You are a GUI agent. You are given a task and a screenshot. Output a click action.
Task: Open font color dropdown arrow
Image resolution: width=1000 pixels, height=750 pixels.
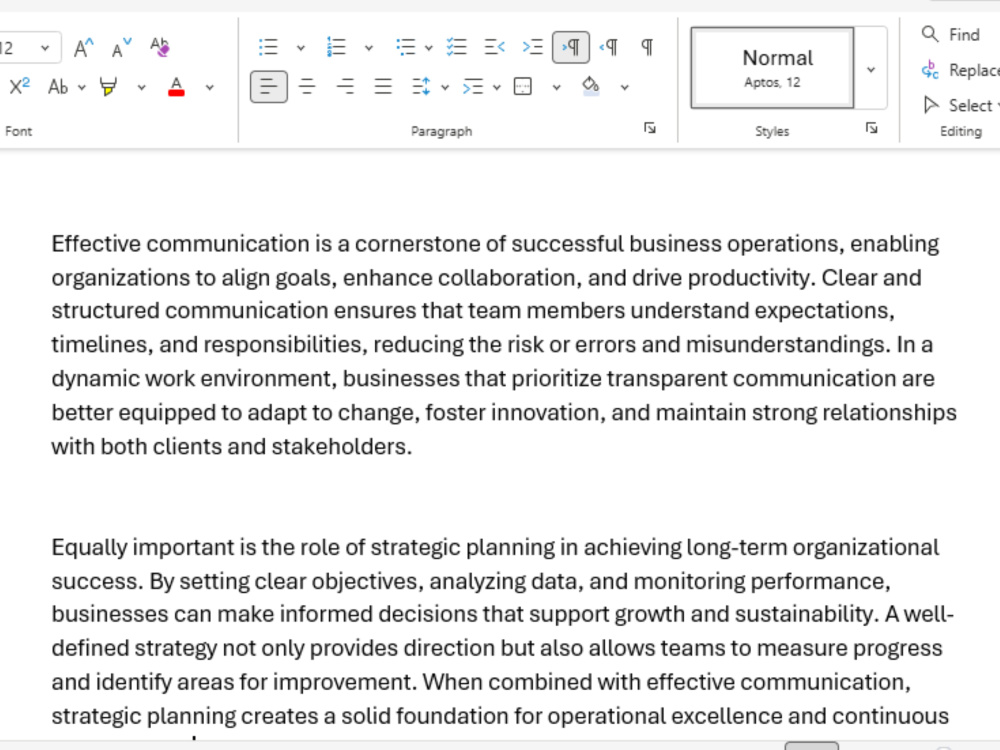click(x=209, y=87)
